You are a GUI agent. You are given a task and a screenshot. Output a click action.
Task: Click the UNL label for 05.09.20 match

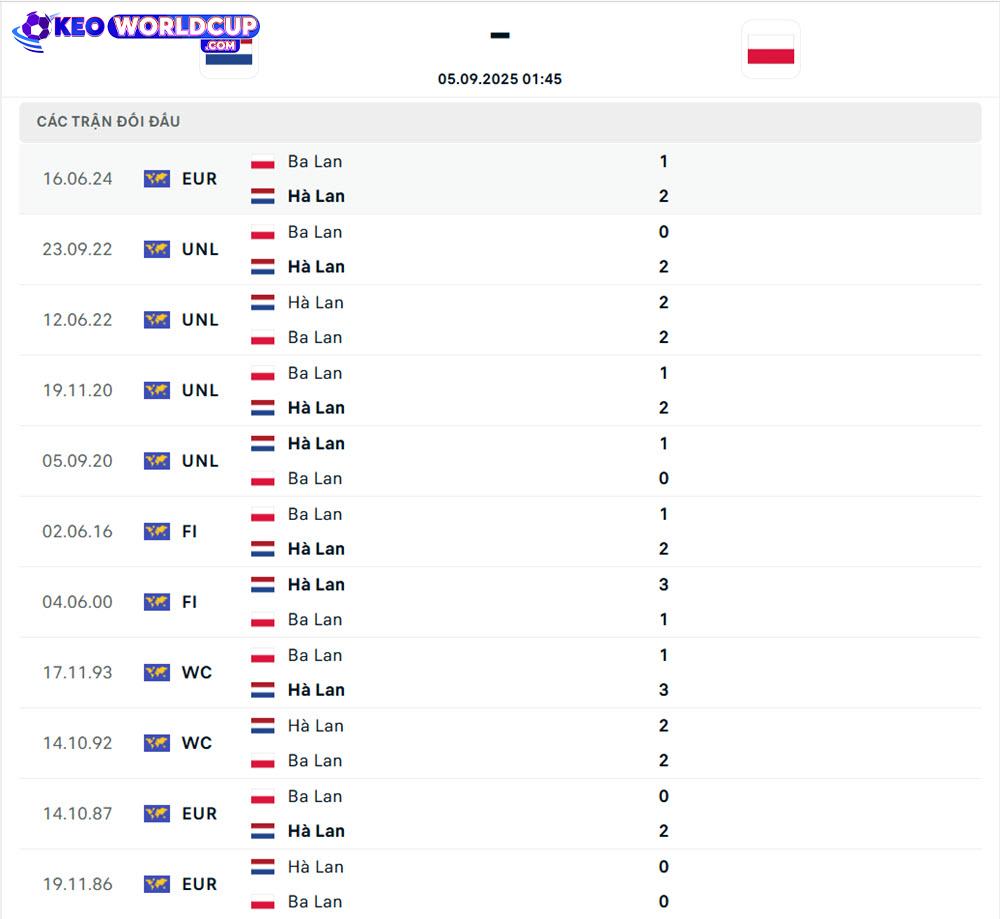coord(200,461)
